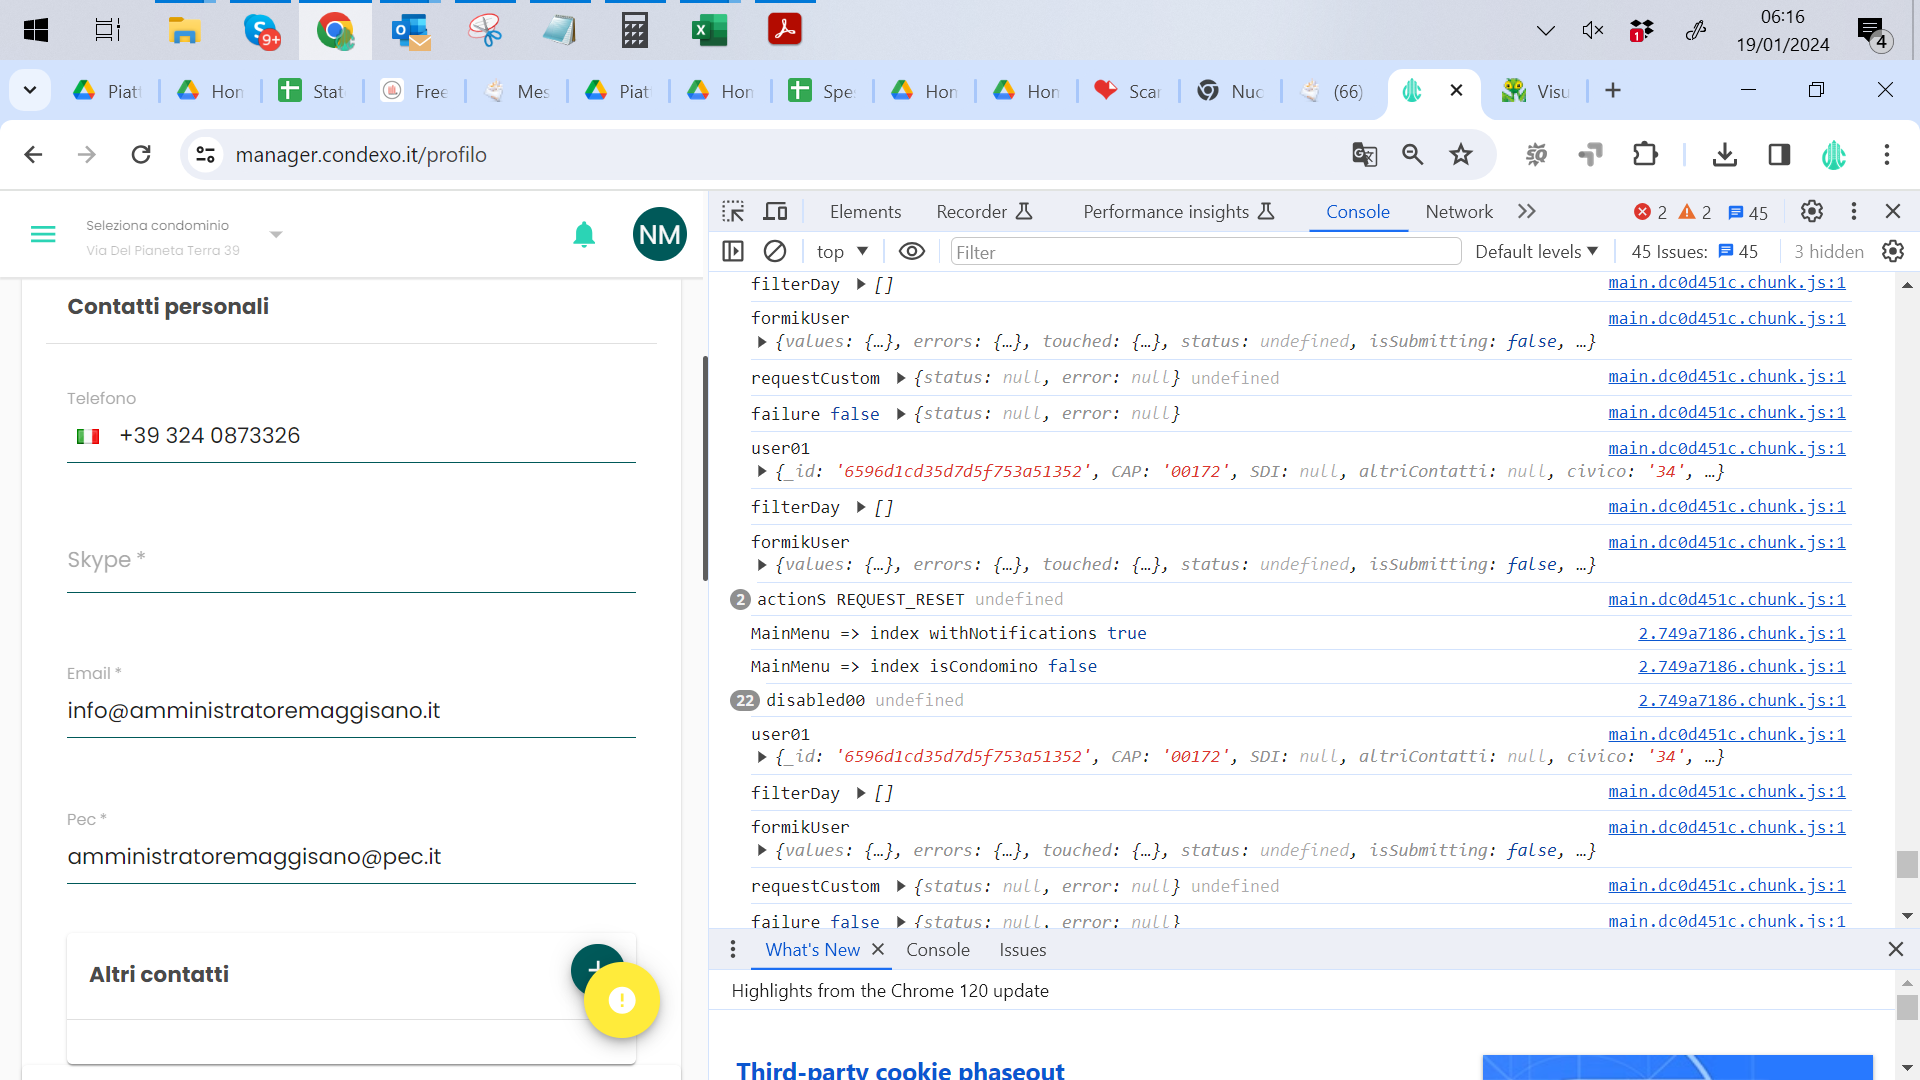The width and height of the screenshot is (1920, 1080).
Task: Open the 2.749a7186.chunk.js:1 link beside disabled00
Action: click(x=1741, y=700)
